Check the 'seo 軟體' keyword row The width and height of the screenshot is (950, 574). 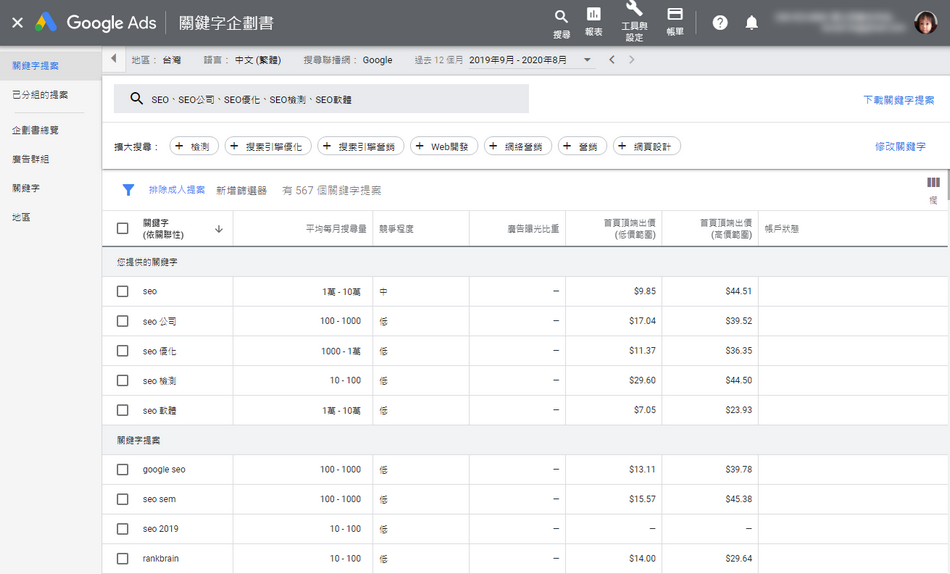click(x=122, y=410)
